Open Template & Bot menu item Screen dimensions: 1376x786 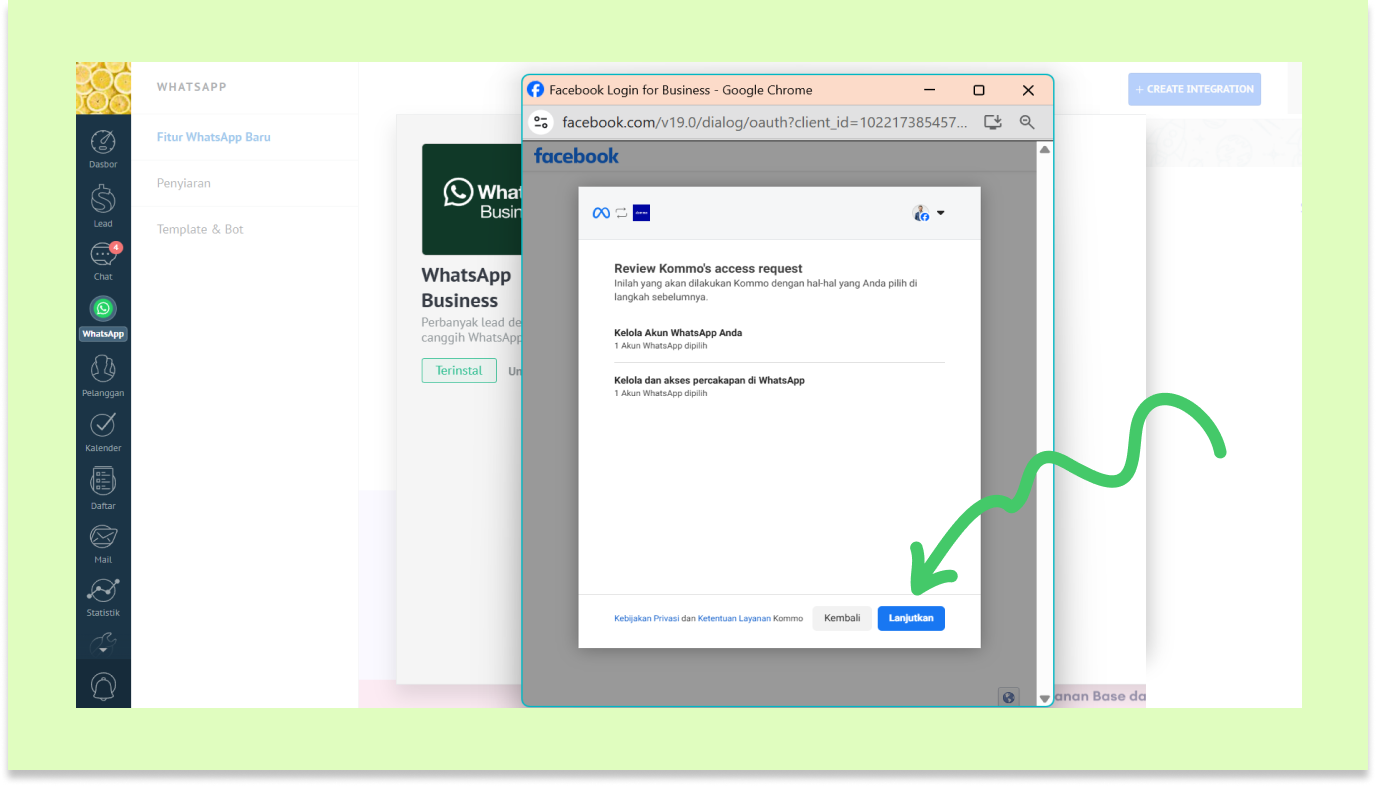click(x=200, y=229)
